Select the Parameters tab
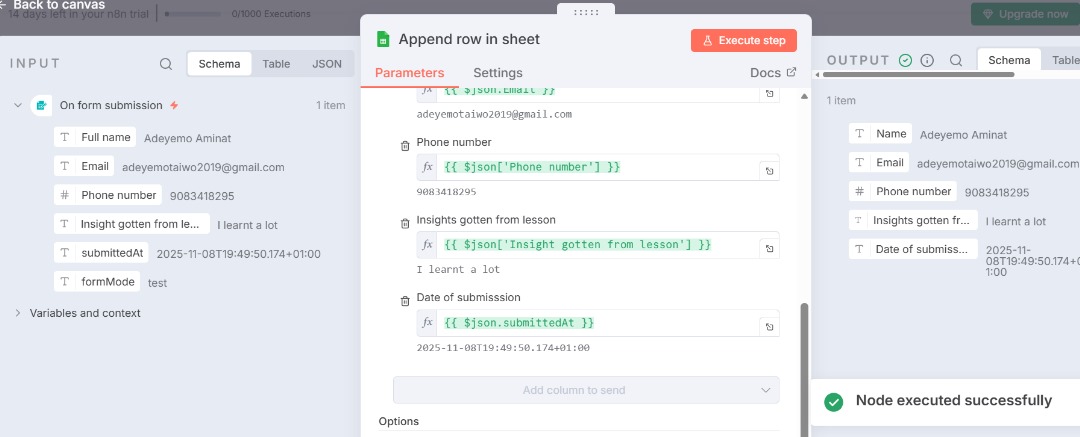This screenshot has height=437, width=1080. click(409, 73)
